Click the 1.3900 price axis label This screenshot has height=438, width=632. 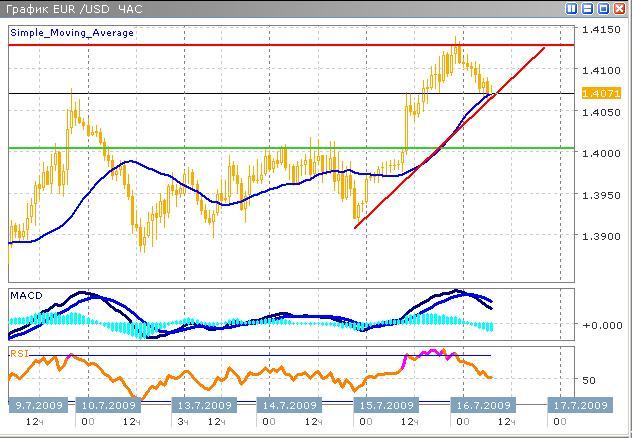tap(600, 237)
